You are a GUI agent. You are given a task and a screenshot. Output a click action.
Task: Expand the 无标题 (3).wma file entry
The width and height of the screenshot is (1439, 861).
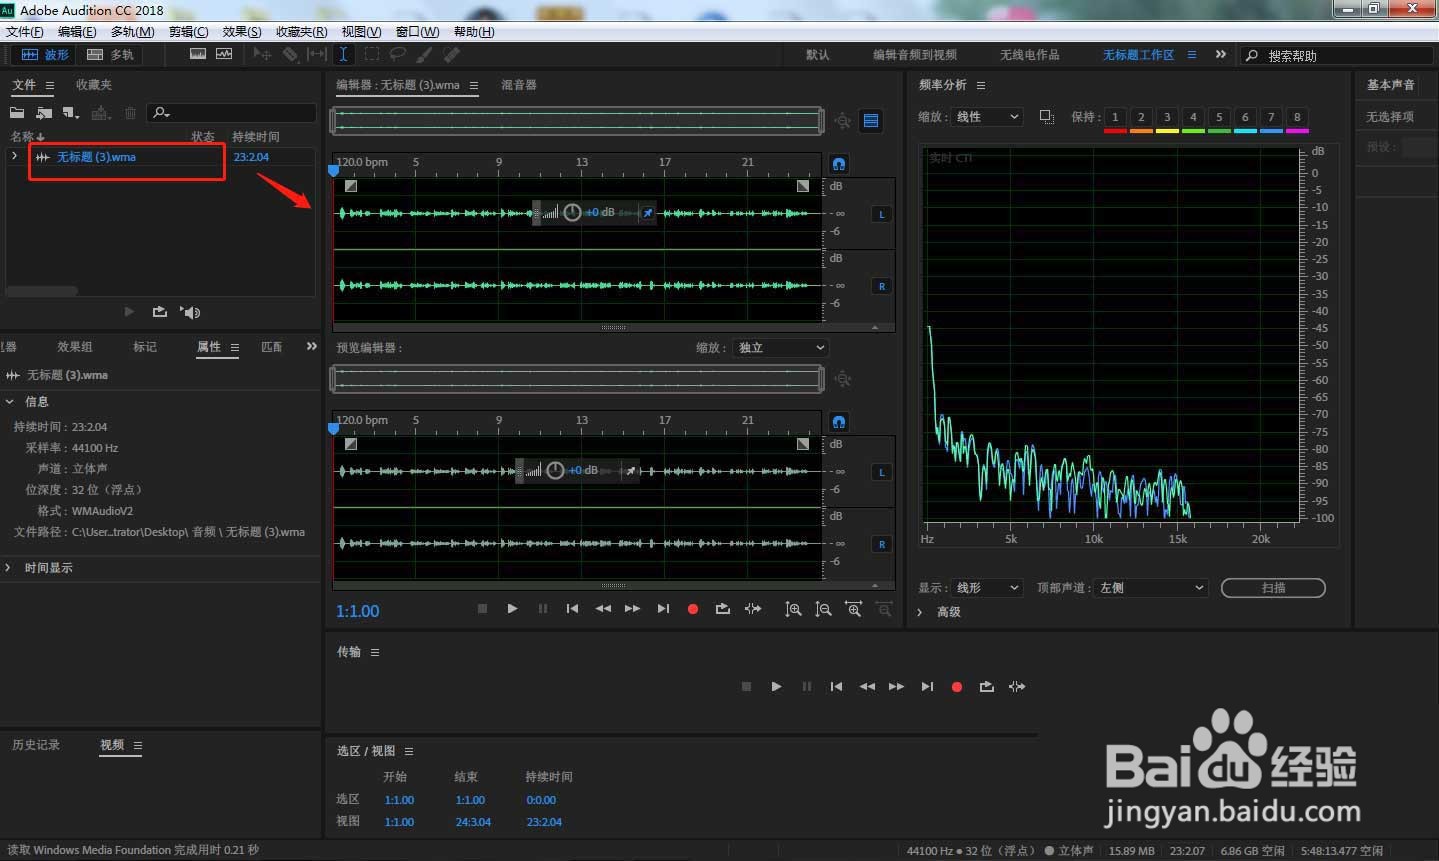[x=14, y=156]
